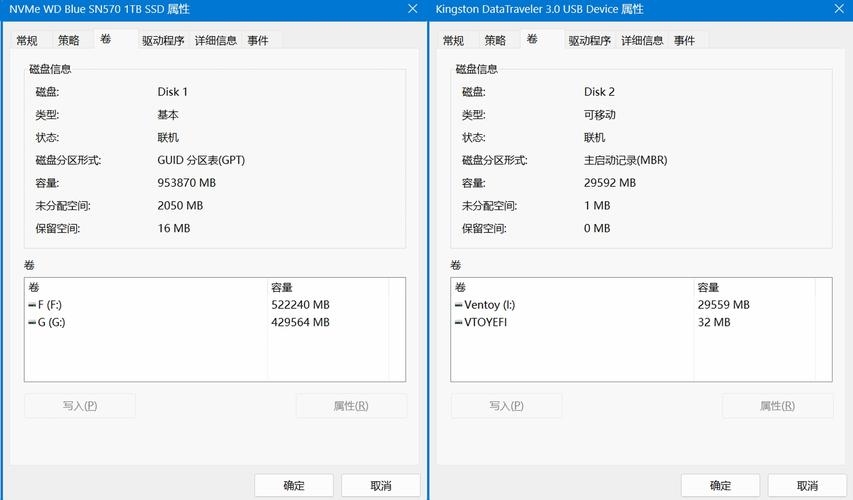Click 属性(R) button in Kingston window
Viewport: 853px width, 500px height.
pos(777,406)
